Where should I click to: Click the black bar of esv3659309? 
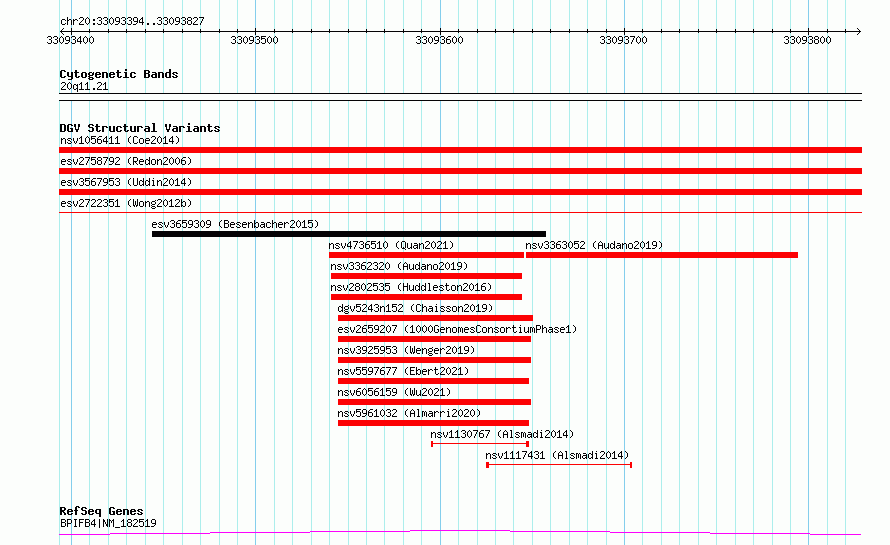349,234
